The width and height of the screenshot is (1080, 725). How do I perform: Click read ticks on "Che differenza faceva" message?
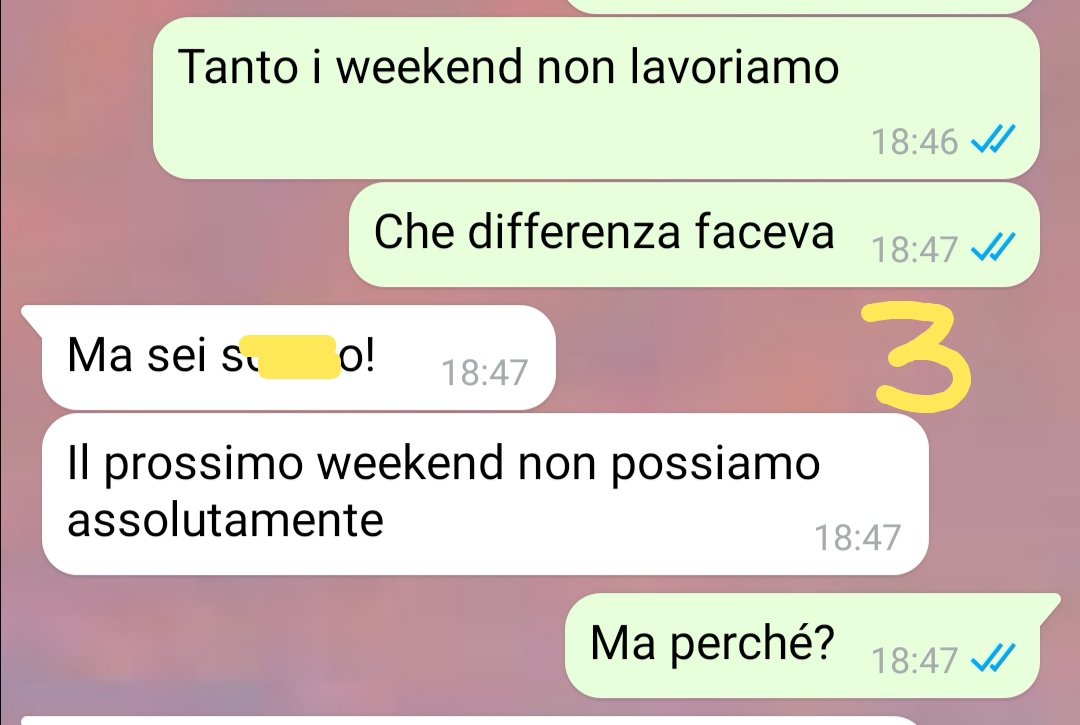tap(993, 247)
